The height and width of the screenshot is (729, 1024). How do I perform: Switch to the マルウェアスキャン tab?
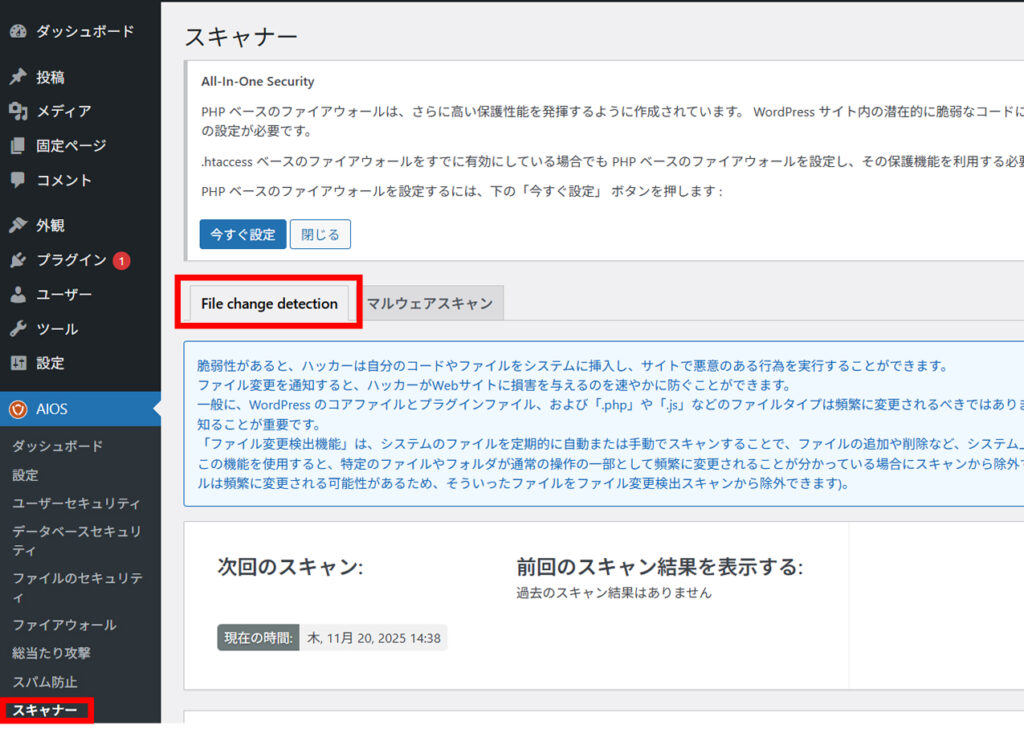coord(429,304)
